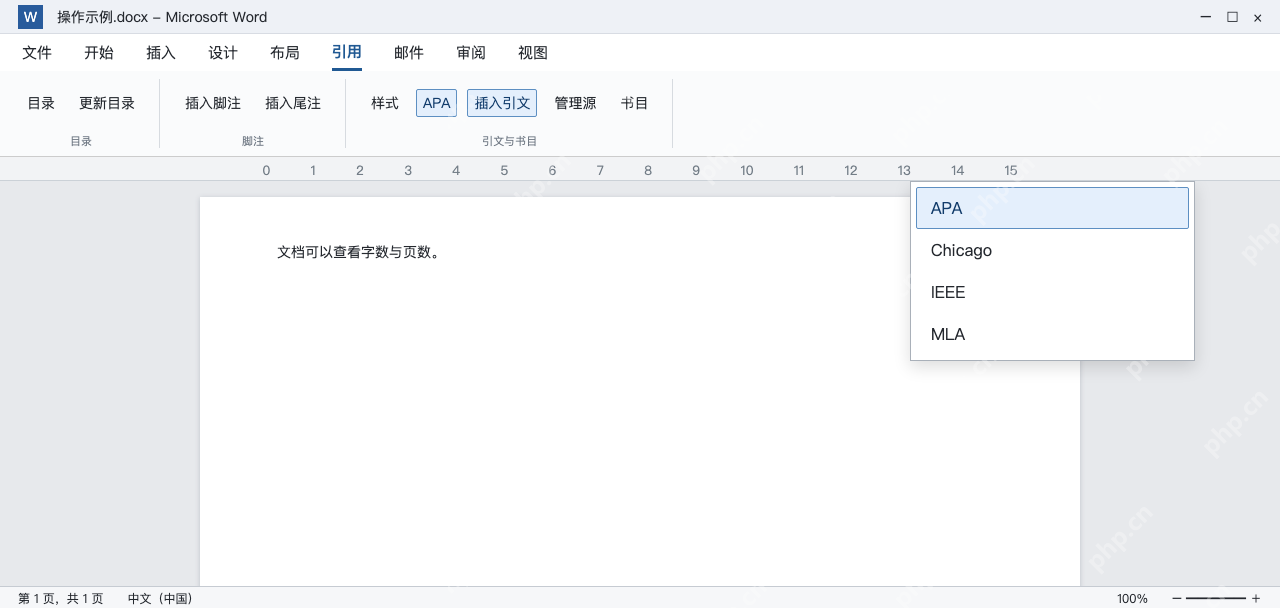Choose IEEE from the style list
Screen dimensions: 1280x608
tap(1052, 292)
